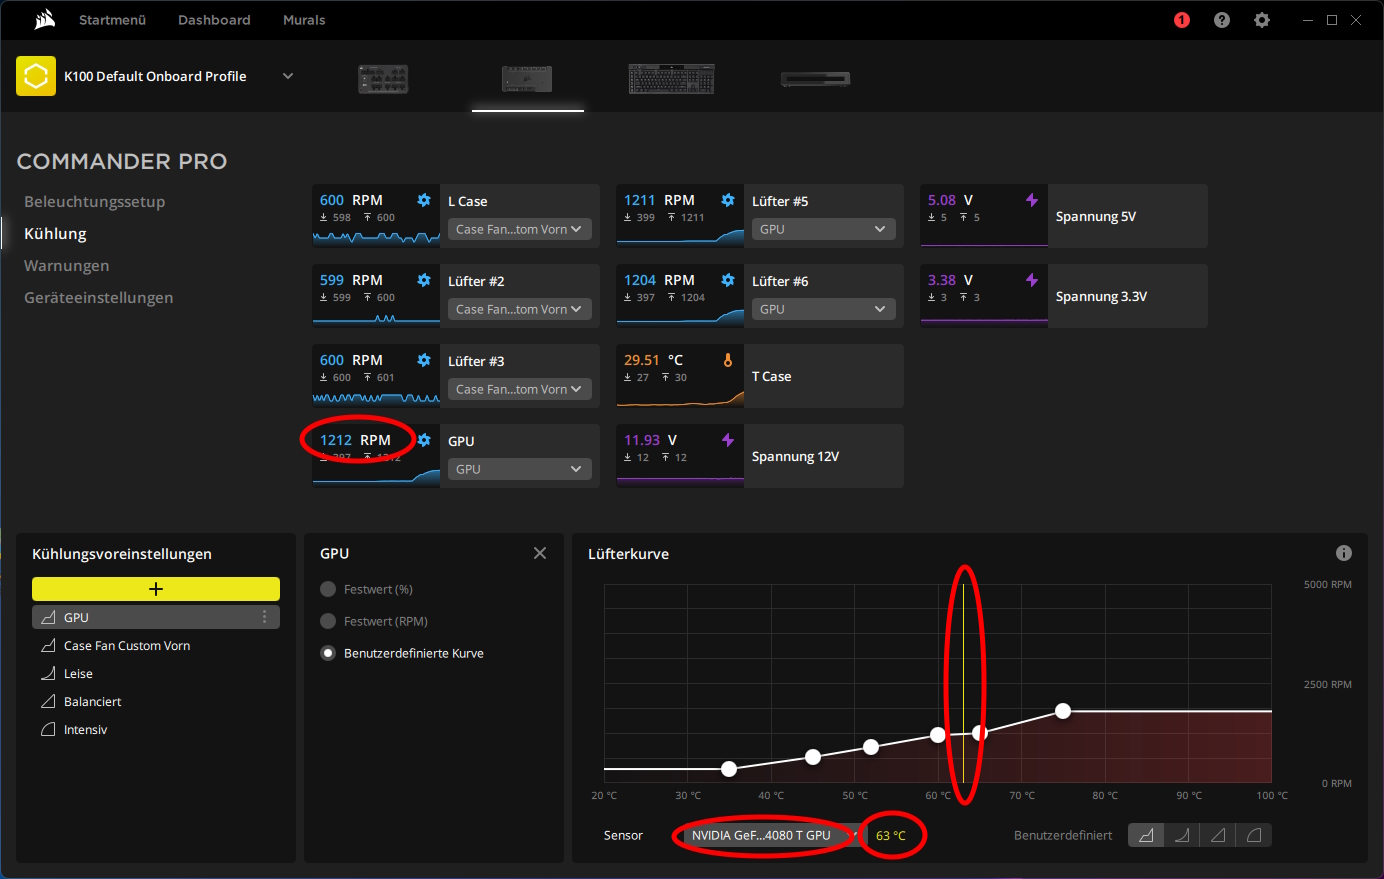Select the K100 keyboard device thumbnail
Screen dimensions: 1384x879
(x=671, y=79)
